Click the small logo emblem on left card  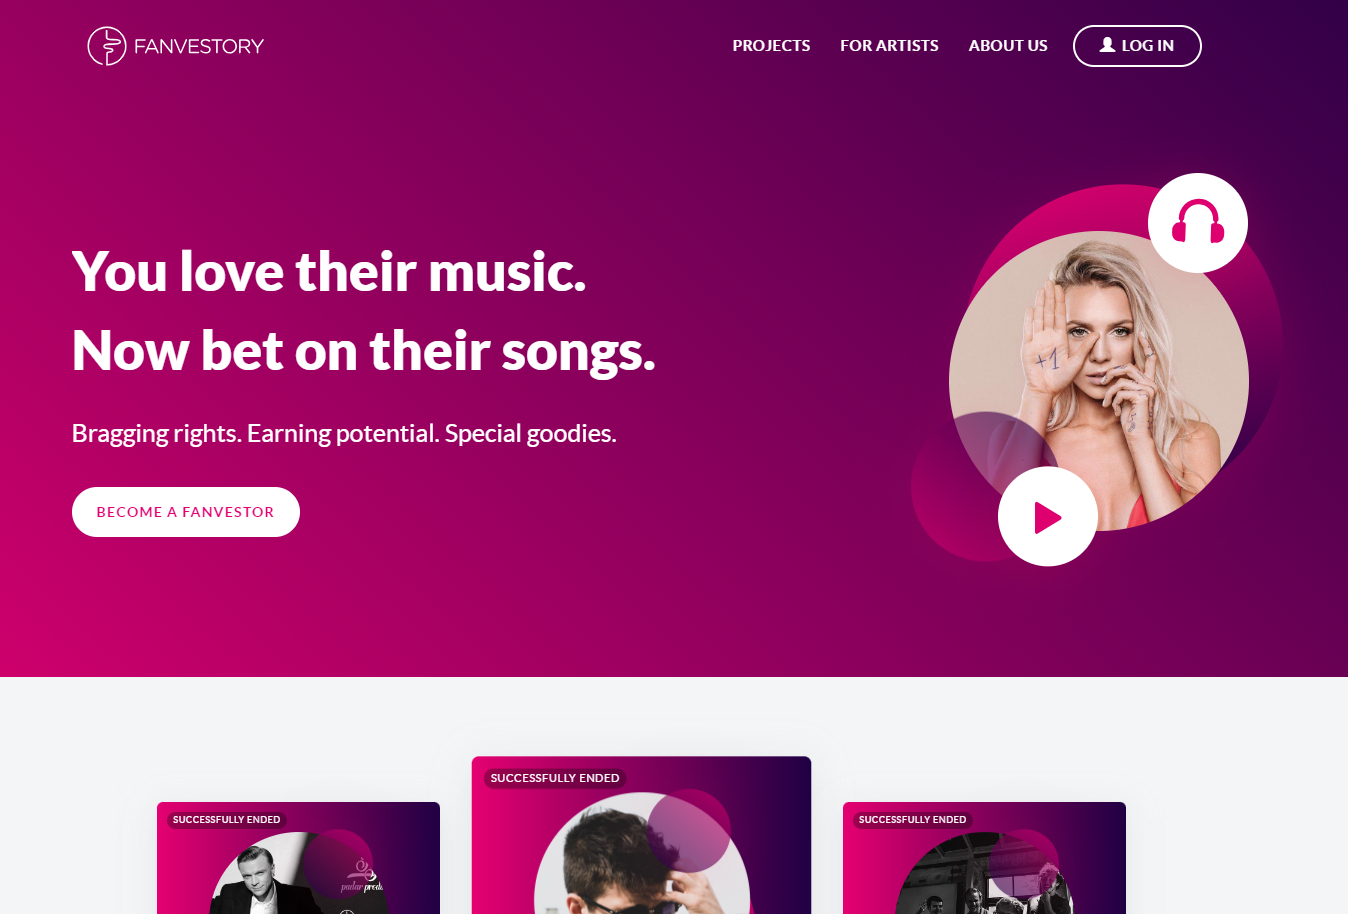(362, 874)
